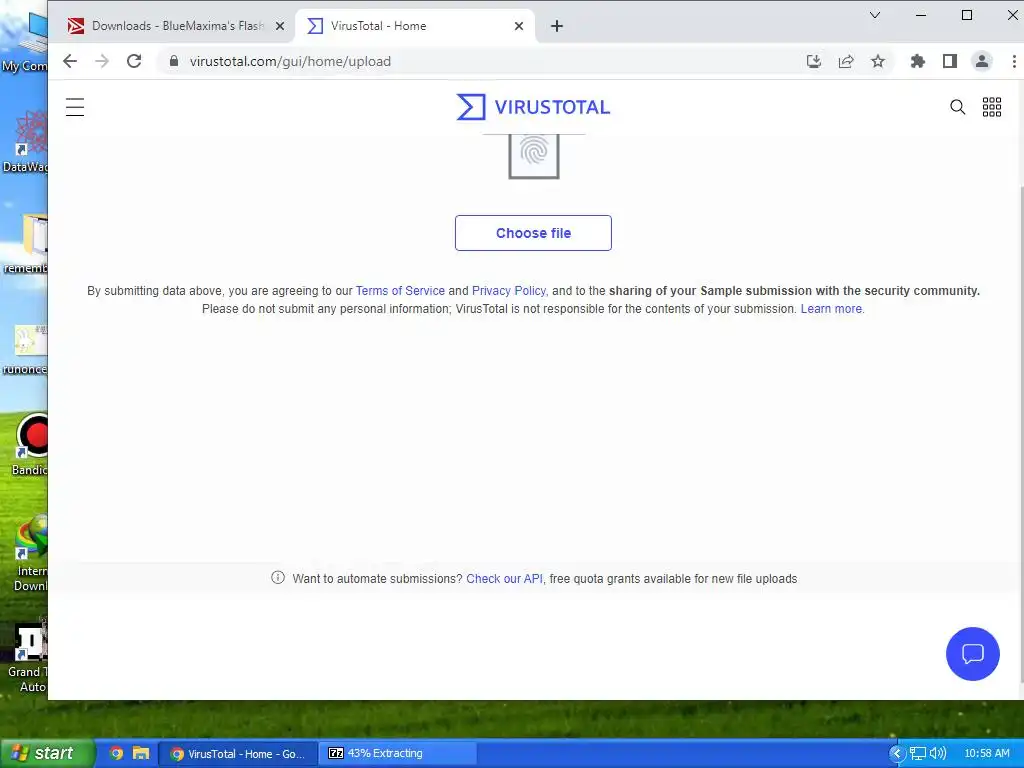Open the VirusTotal apps grid icon
The height and width of the screenshot is (768, 1024).
click(x=991, y=107)
